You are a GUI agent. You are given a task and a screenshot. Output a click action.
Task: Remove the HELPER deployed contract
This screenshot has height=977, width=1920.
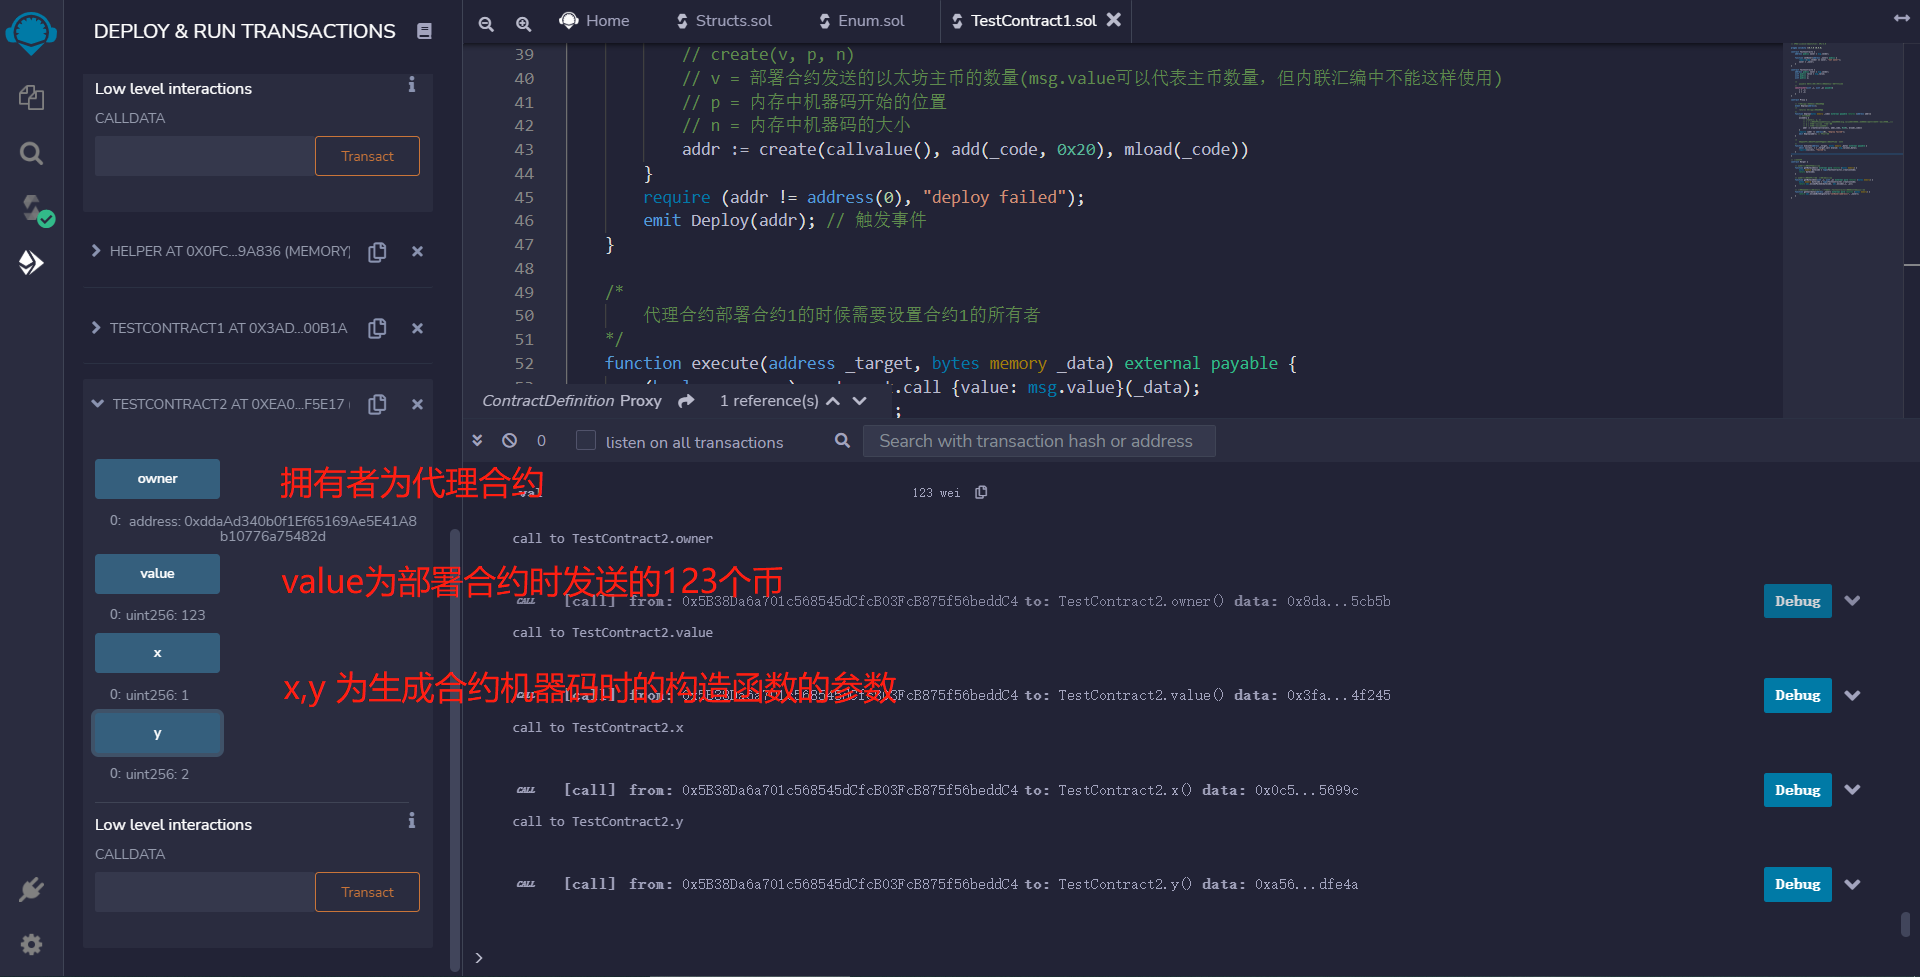(417, 251)
